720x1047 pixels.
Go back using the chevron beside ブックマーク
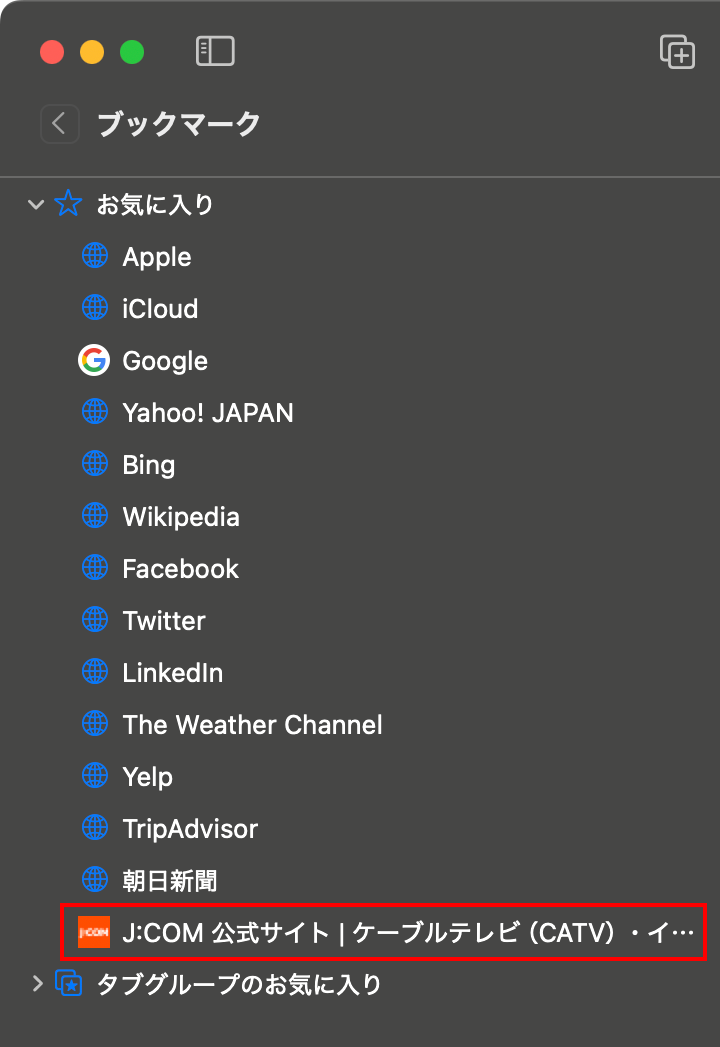point(59,124)
